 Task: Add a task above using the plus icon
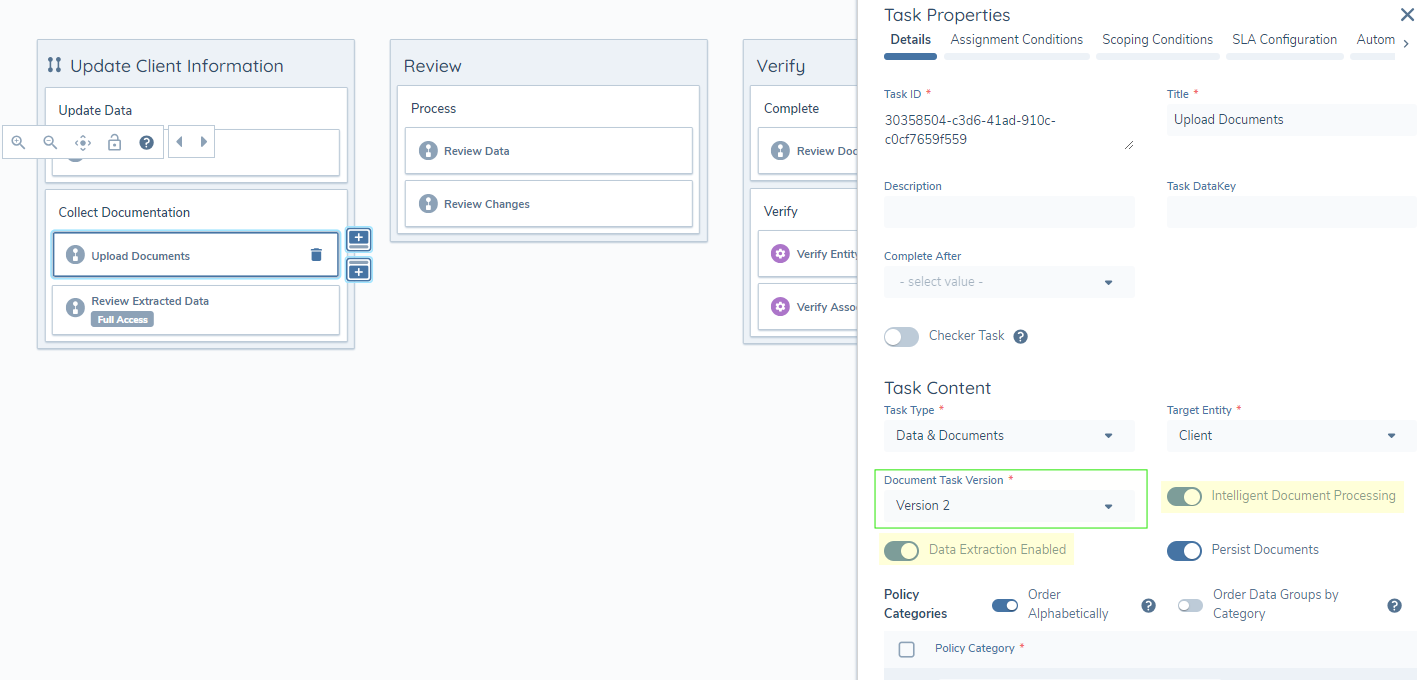point(359,238)
